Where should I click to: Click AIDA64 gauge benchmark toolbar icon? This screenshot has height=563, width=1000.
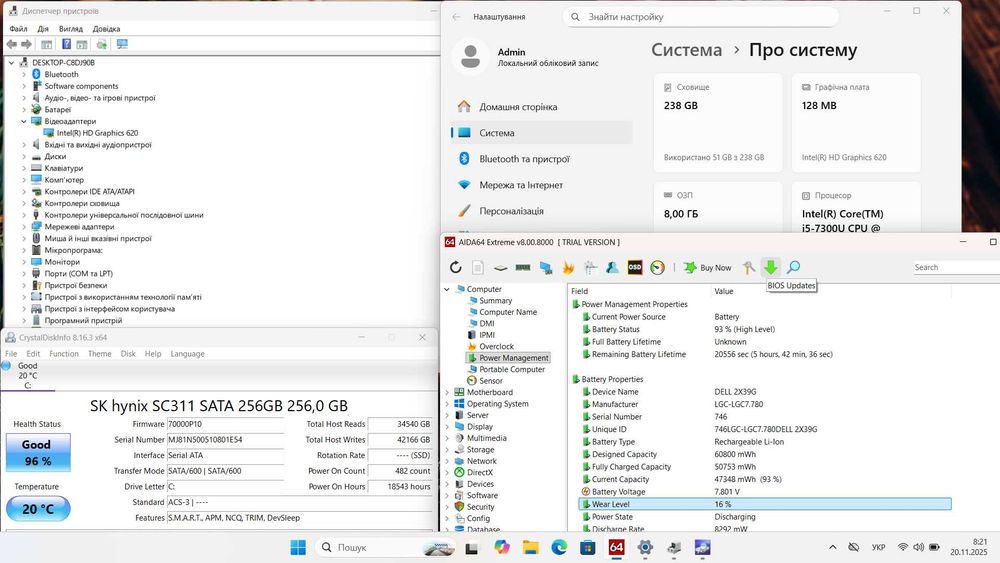coord(658,268)
